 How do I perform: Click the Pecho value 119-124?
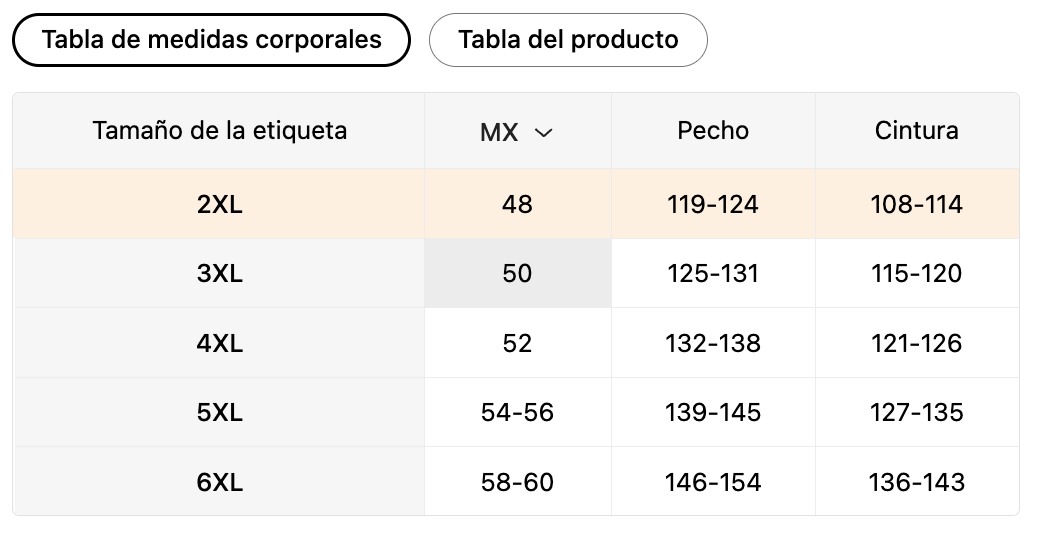pos(713,204)
